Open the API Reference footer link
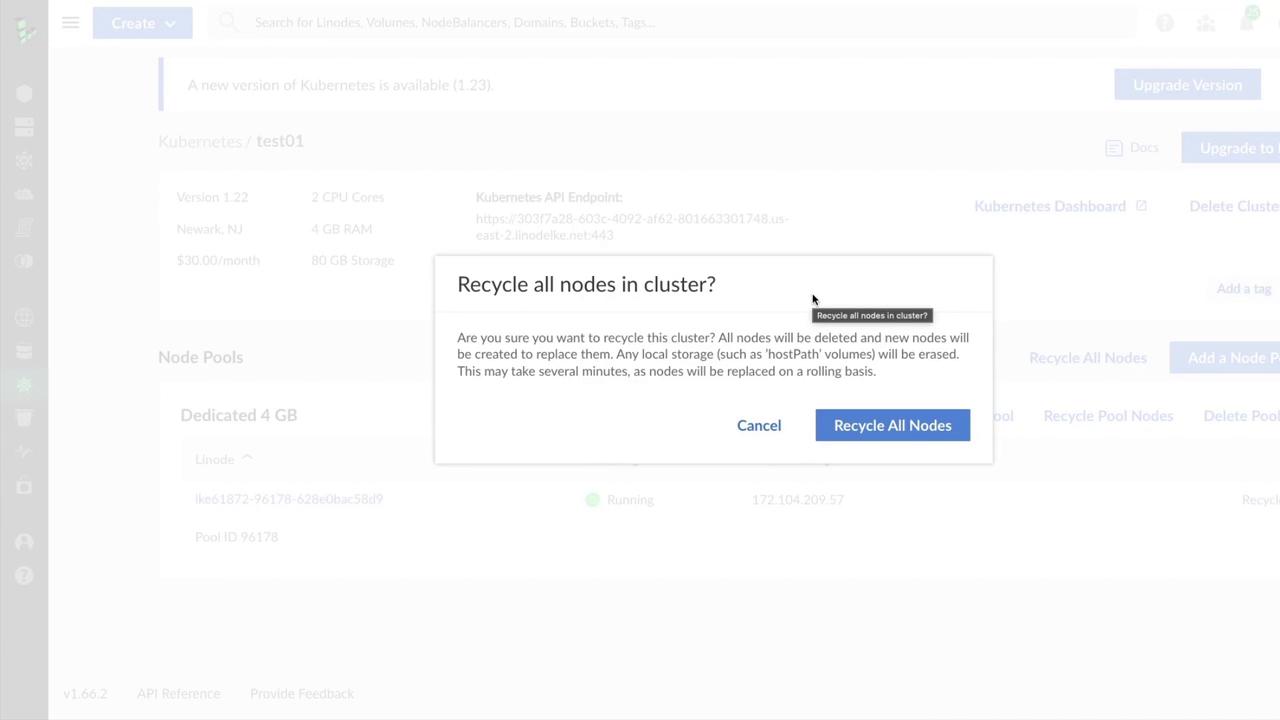 point(178,693)
